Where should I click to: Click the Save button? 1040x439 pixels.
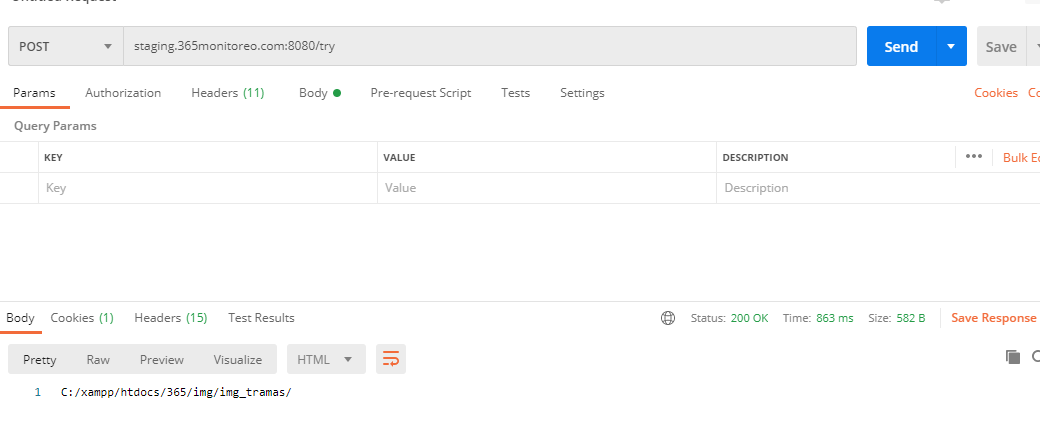click(1001, 46)
